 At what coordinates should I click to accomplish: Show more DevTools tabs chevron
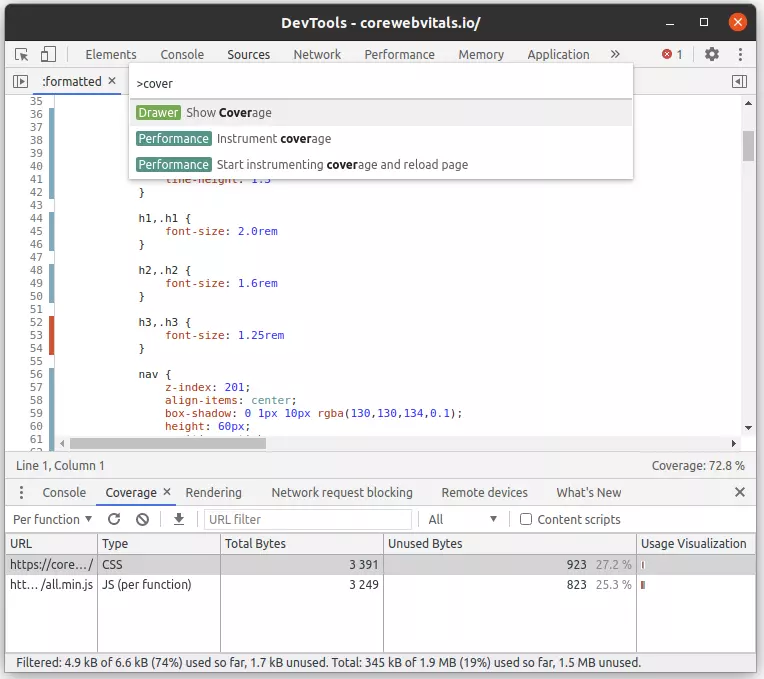pyautogui.click(x=615, y=54)
